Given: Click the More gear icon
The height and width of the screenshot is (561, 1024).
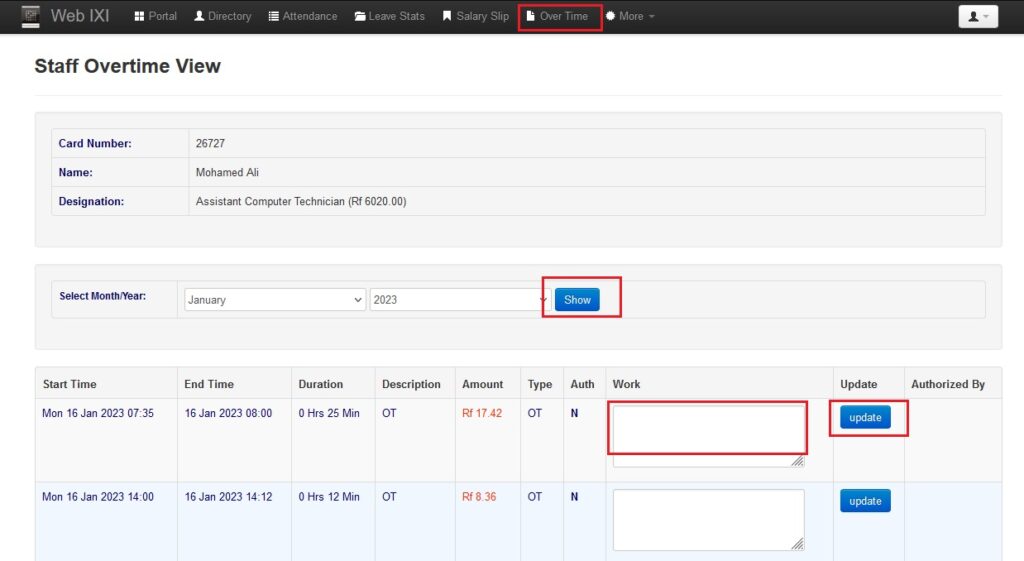Looking at the screenshot, I should (x=610, y=17).
